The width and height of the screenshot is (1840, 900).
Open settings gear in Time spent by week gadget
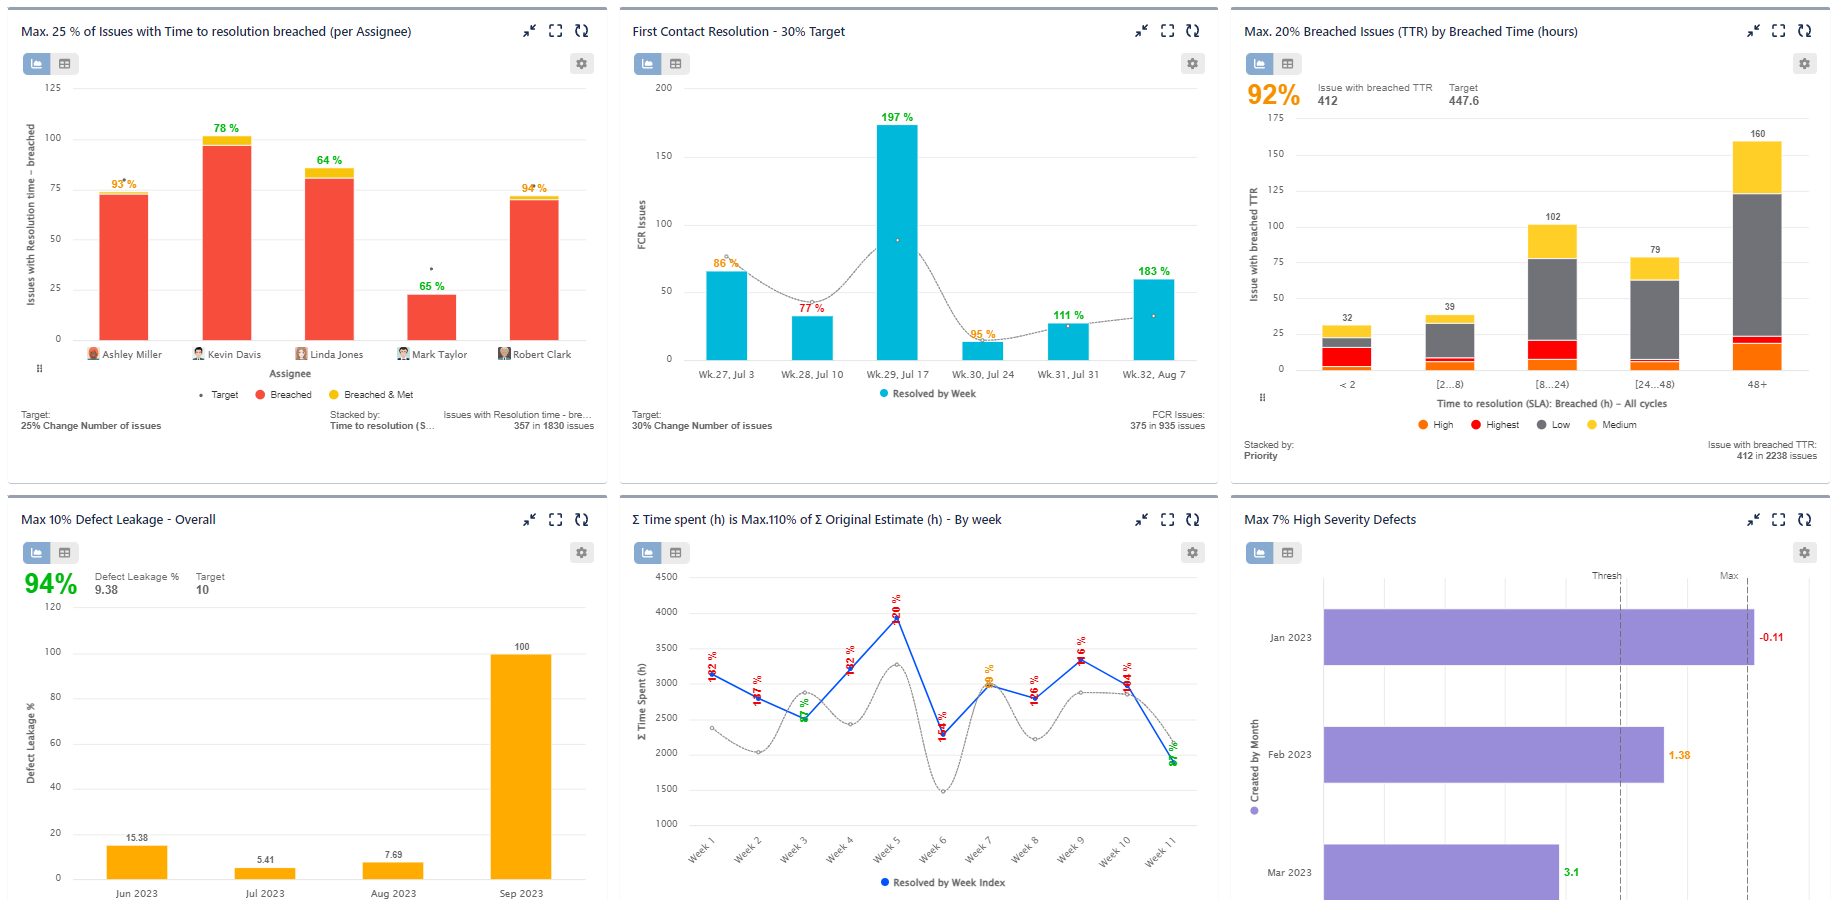click(x=1193, y=553)
